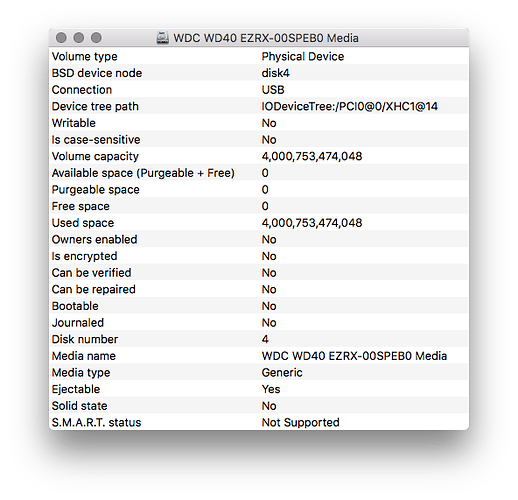Click the Connection USB value

click(x=273, y=90)
